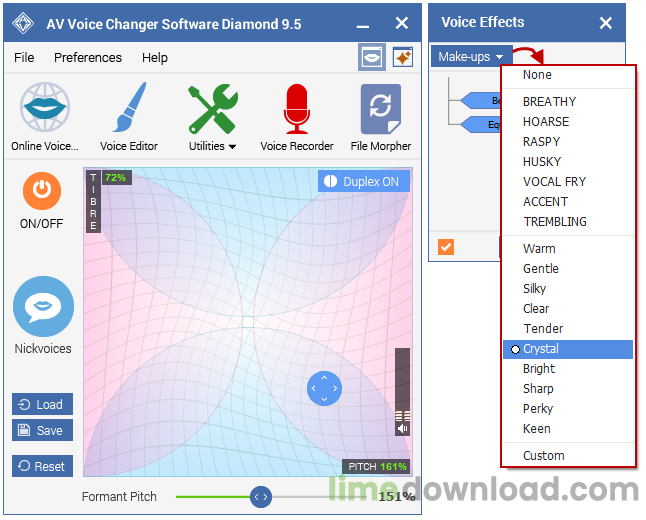Click the vertical TIBRE label tab
This screenshot has height=520, width=646.
[93, 201]
